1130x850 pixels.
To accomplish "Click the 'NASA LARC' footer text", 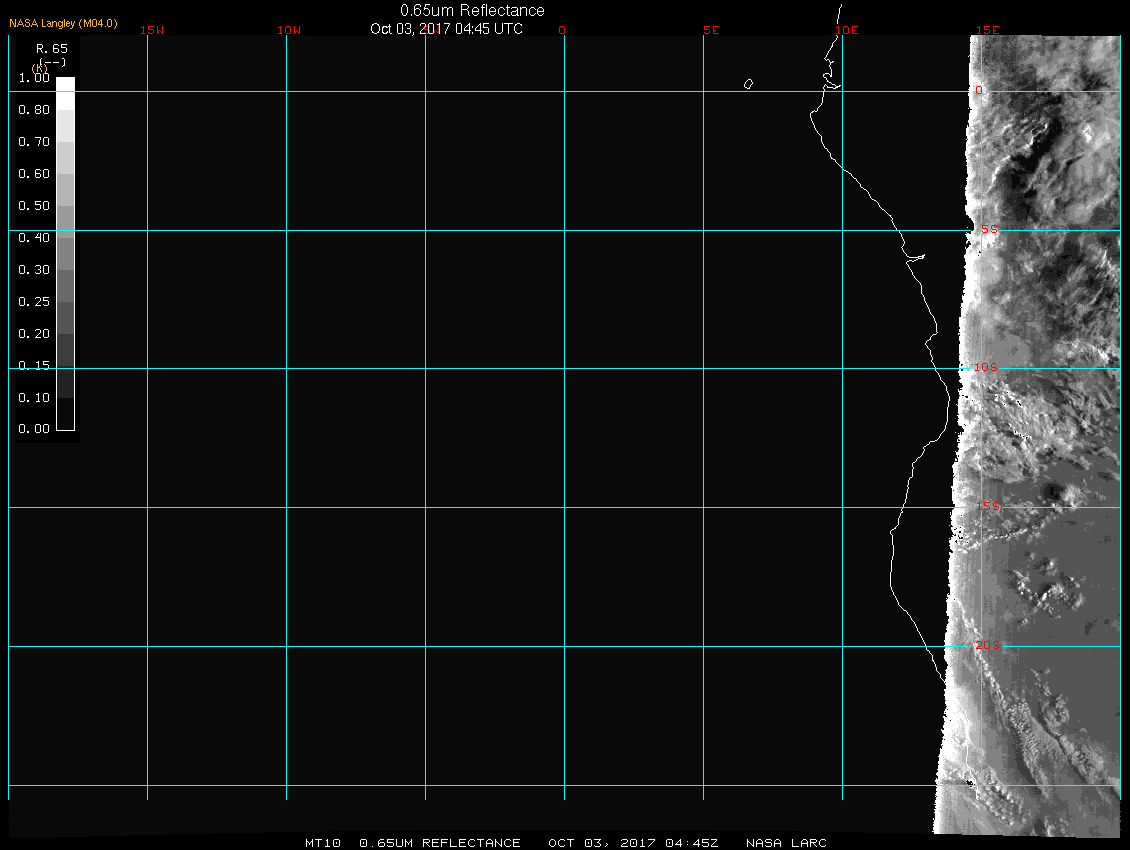I will coord(786,843).
